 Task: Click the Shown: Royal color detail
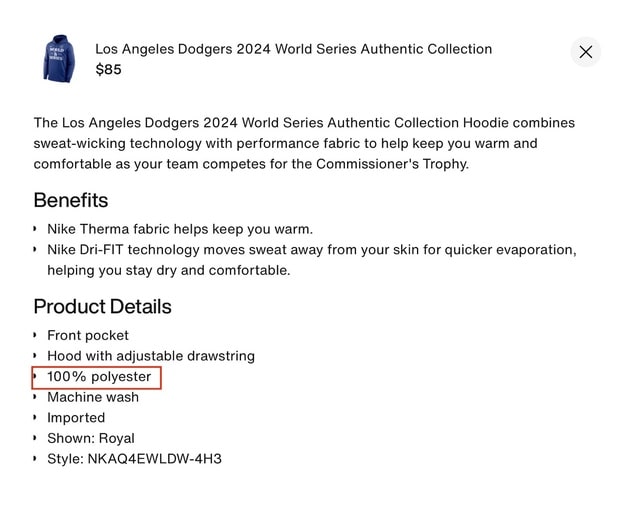[x=91, y=438]
